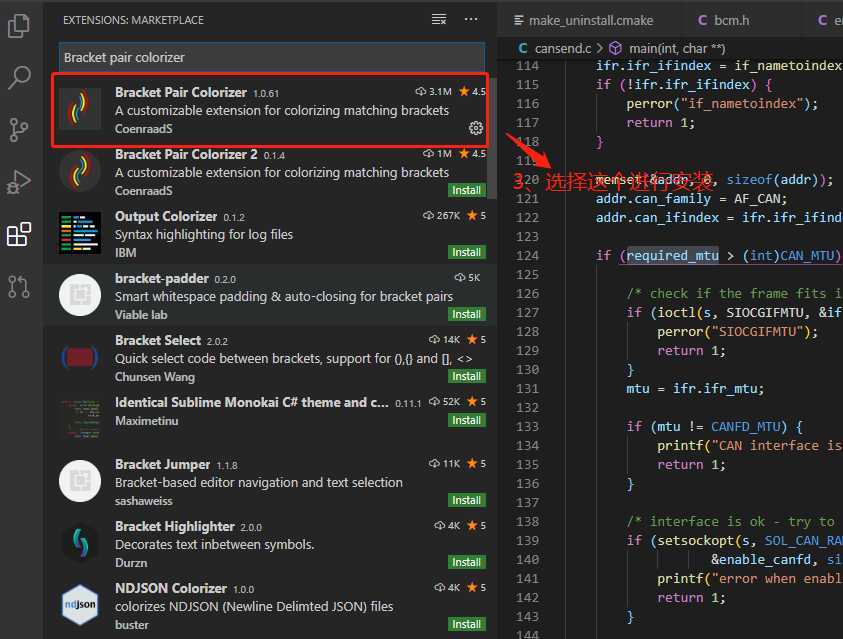The height and width of the screenshot is (639, 843).
Task: Click publisher name Viable lab
Action: [141, 315]
